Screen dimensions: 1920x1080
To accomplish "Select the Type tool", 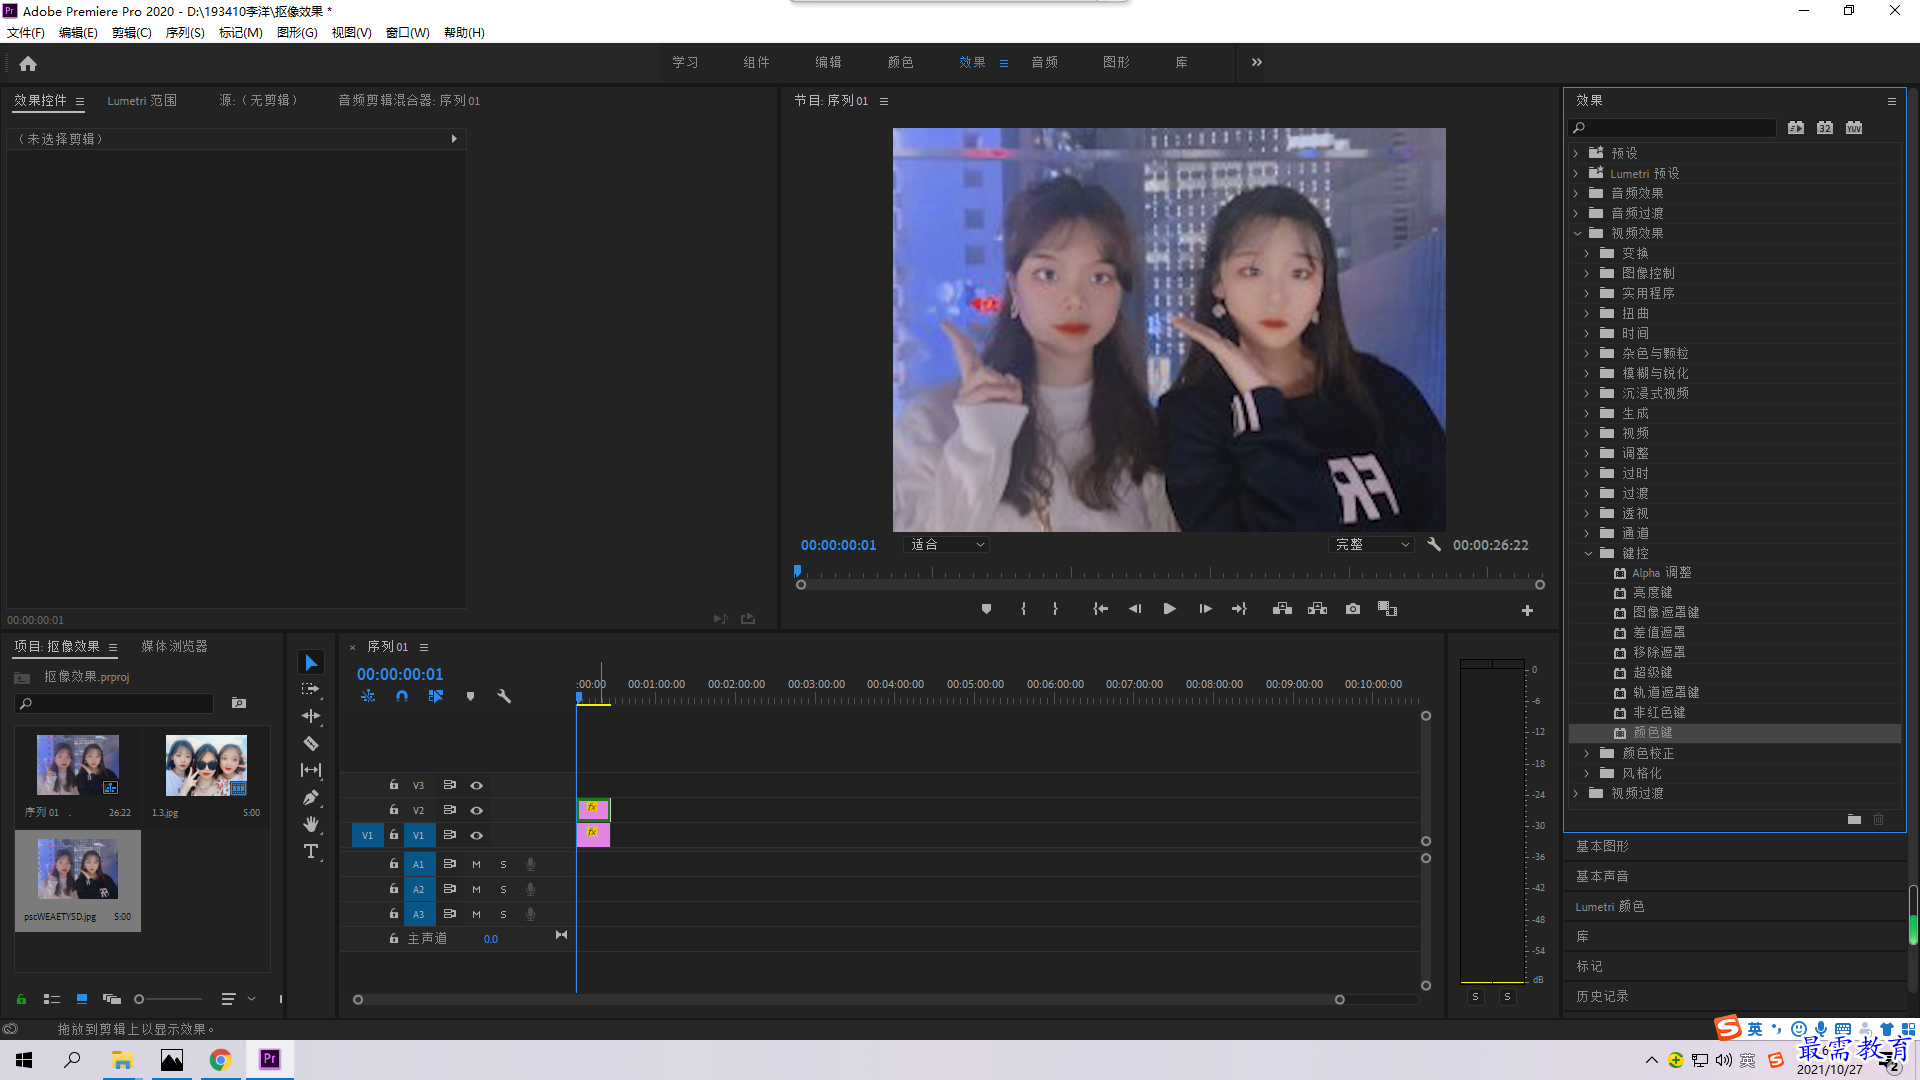I will [311, 851].
